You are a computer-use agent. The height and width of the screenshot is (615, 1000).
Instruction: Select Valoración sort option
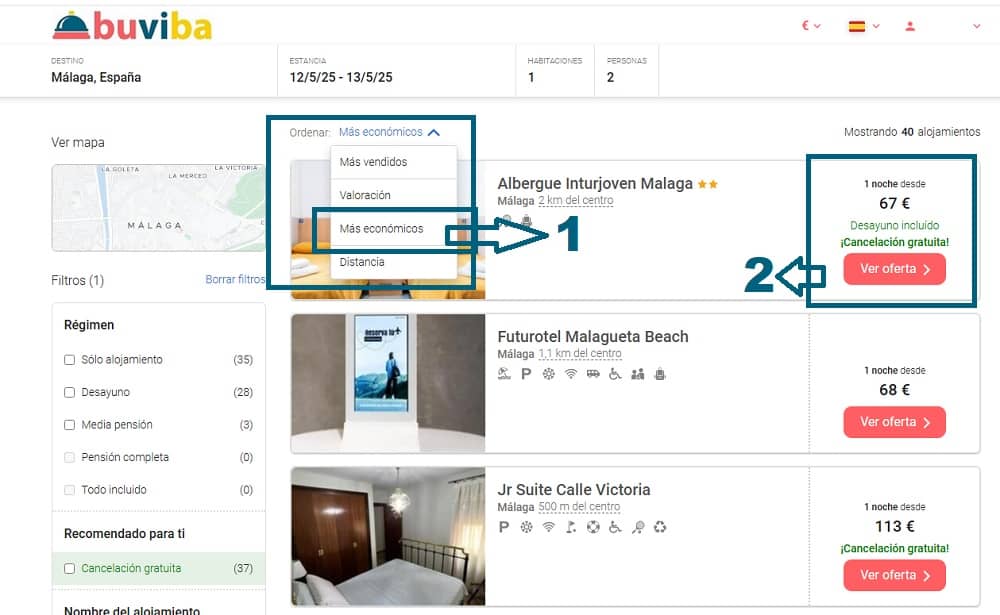point(393,195)
